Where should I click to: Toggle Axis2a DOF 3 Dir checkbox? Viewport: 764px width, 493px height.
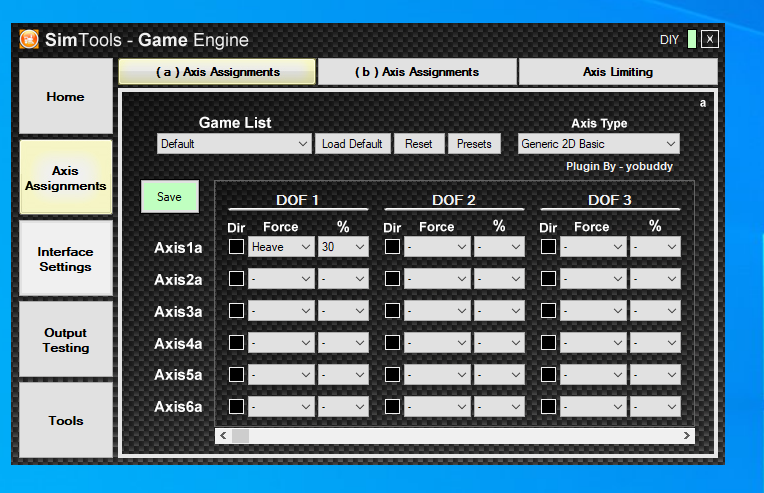click(x=548, y=279)
